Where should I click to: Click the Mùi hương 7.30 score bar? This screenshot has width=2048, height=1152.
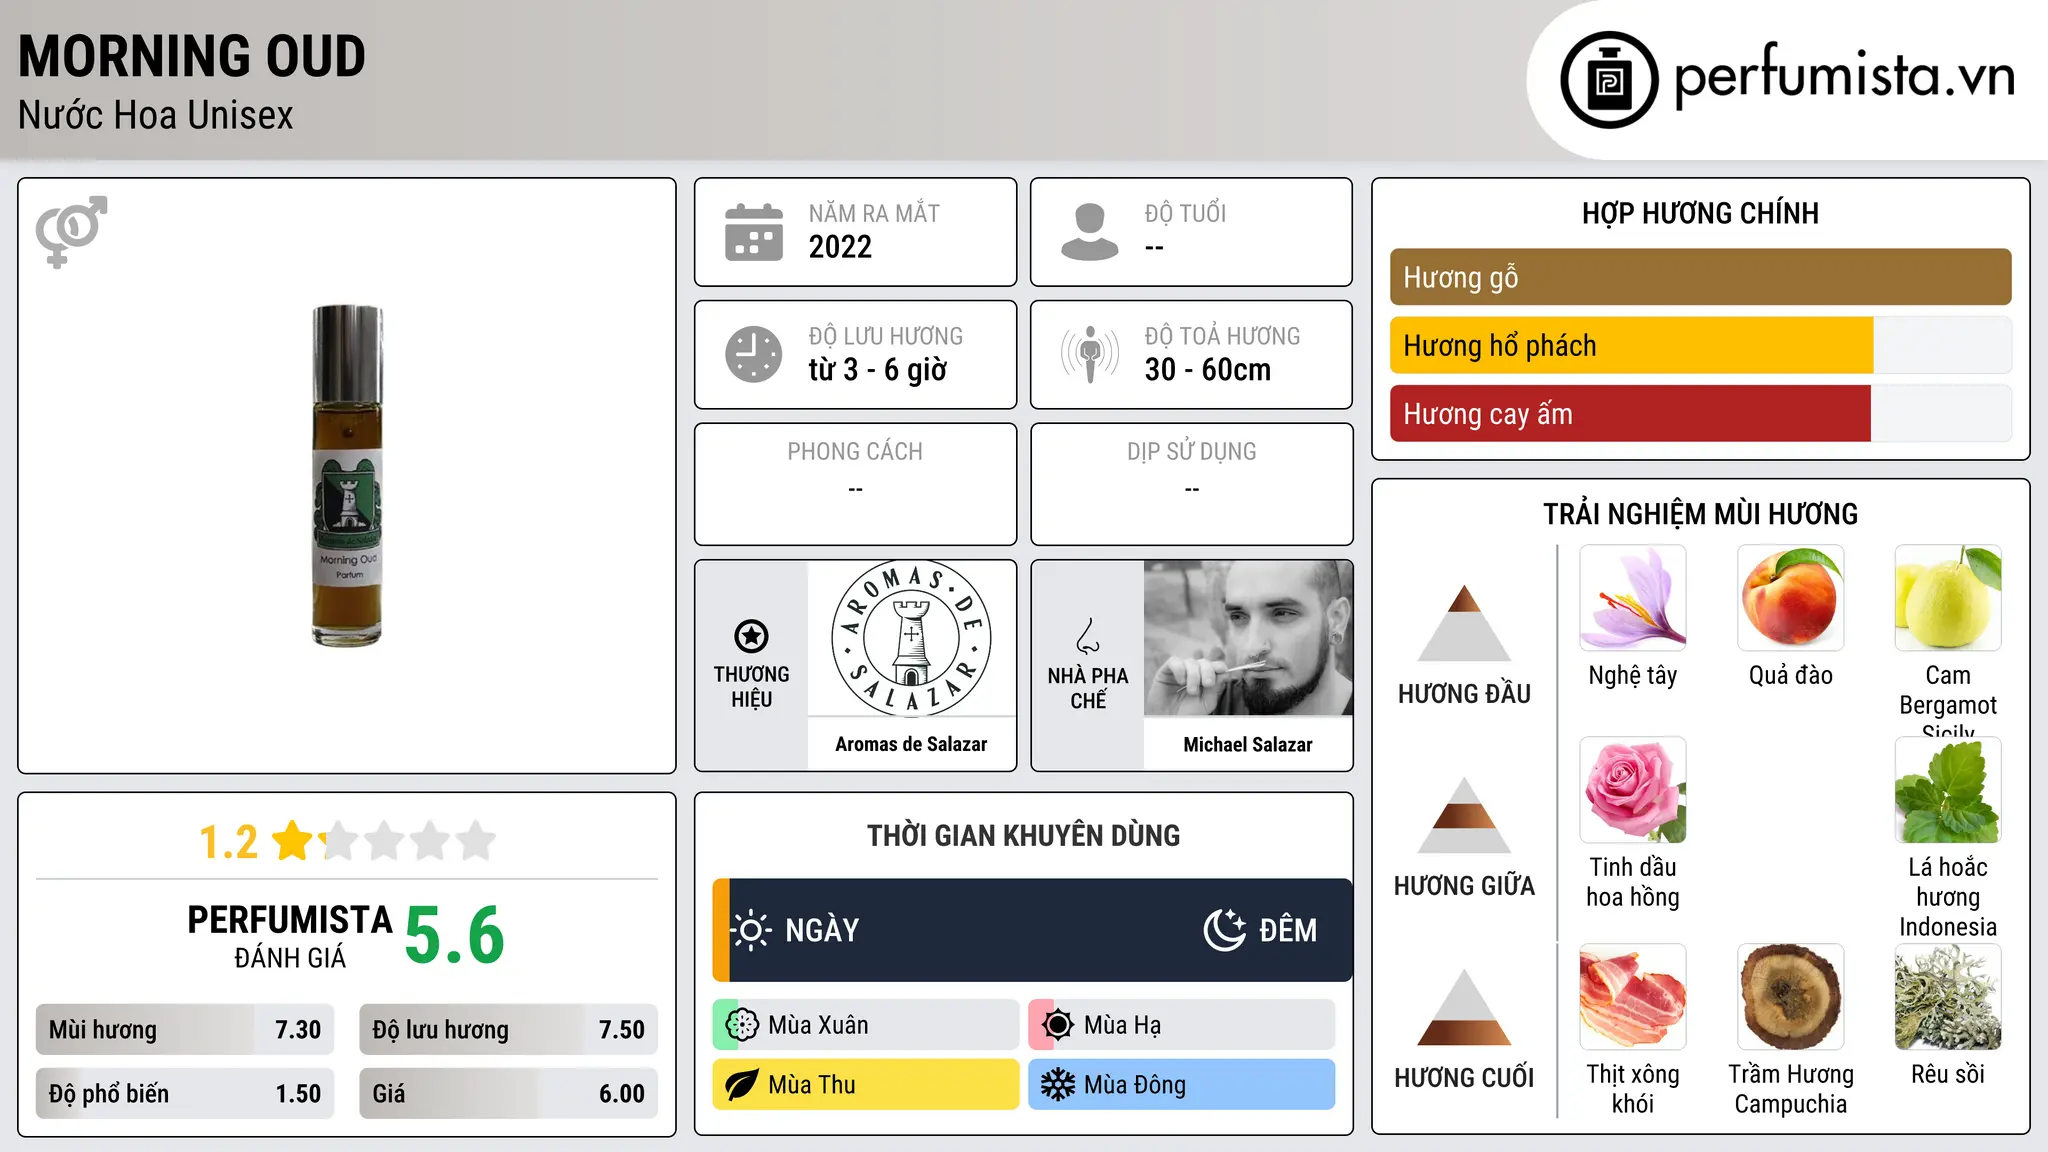coord(185,1029)
